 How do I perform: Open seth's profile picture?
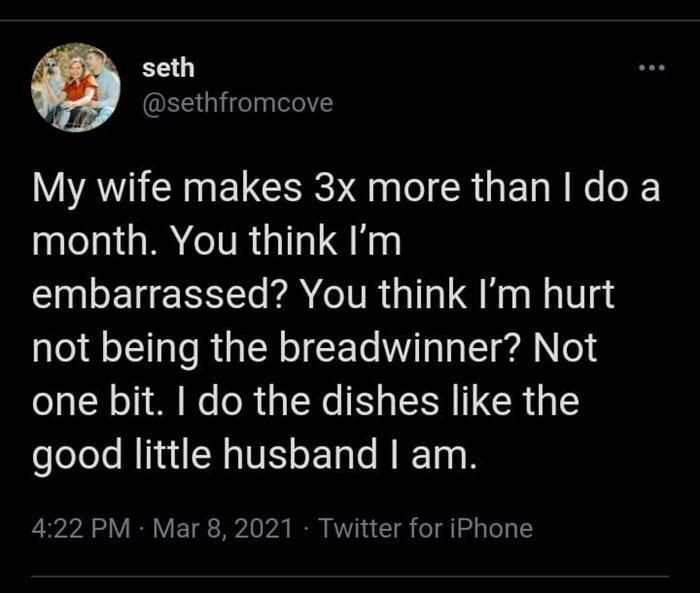click(77, 86)
